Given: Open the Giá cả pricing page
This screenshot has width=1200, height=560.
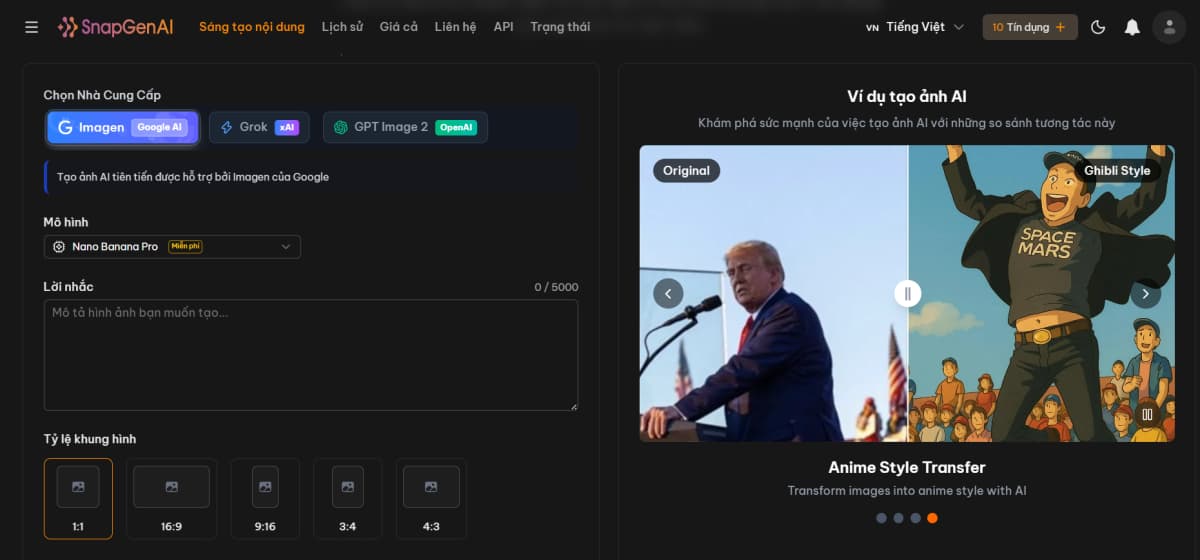Looking at the screenshot, I should (x=399, y=27).
